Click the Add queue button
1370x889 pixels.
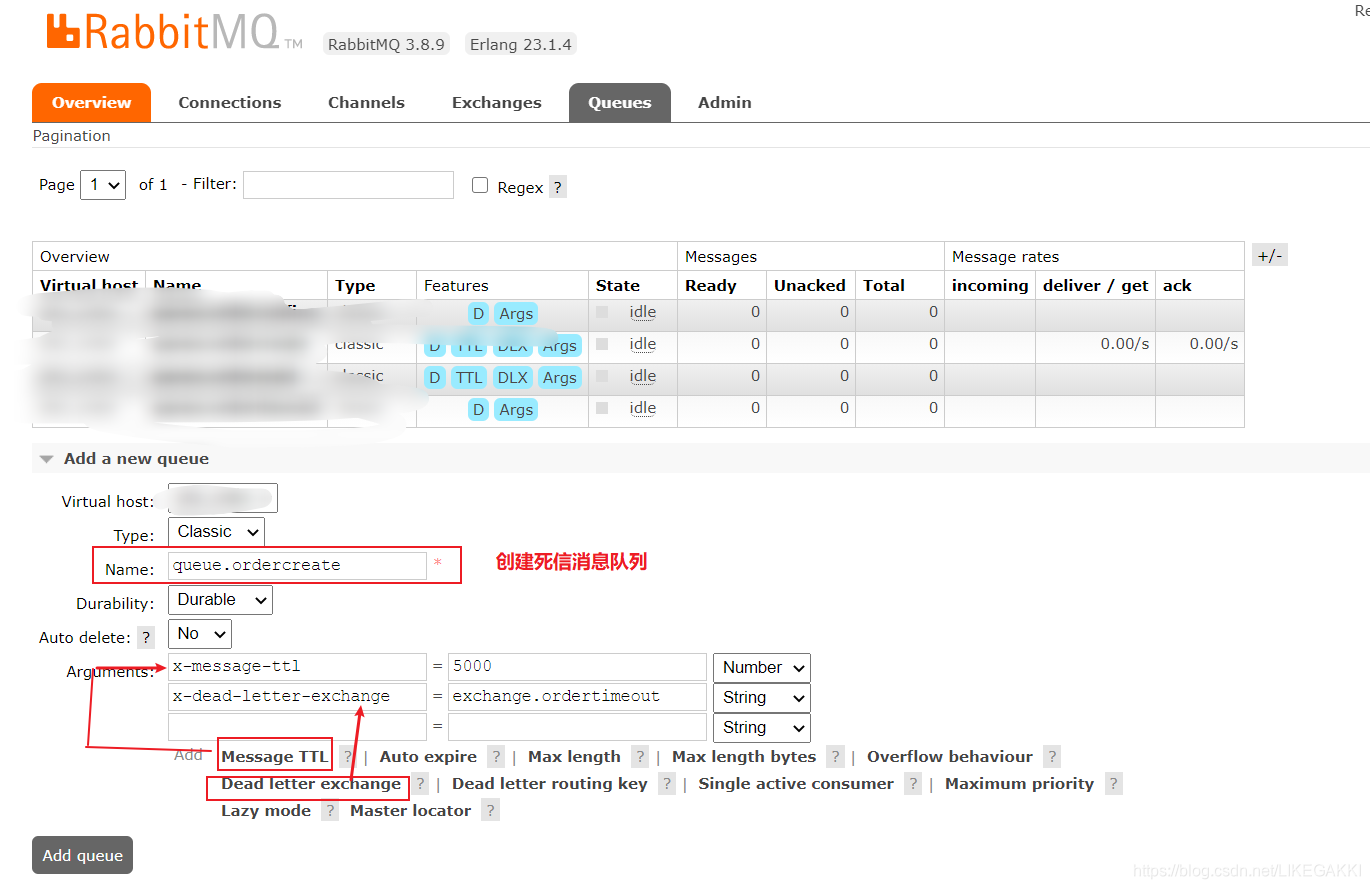click(x=82, y=856)
